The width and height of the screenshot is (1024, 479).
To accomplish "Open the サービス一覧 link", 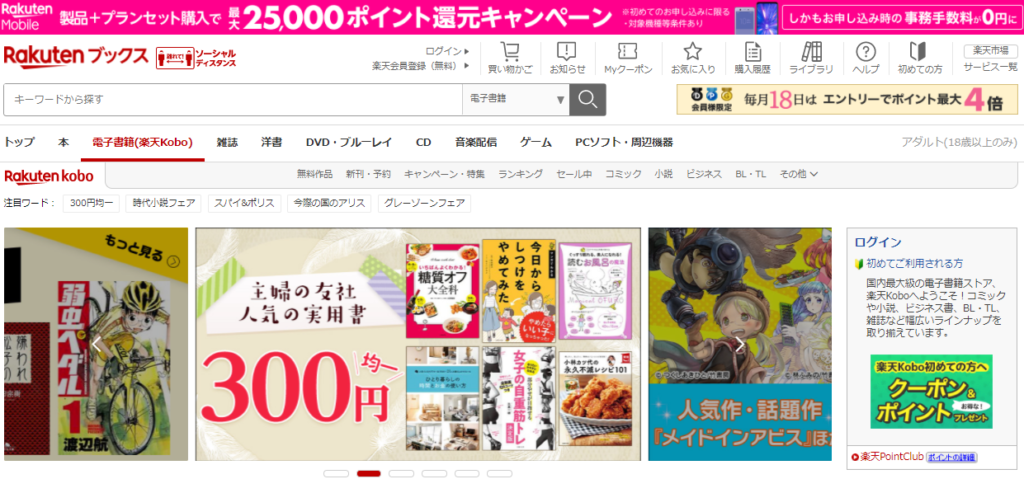I will pyautogui.click(x=991, y=67).
